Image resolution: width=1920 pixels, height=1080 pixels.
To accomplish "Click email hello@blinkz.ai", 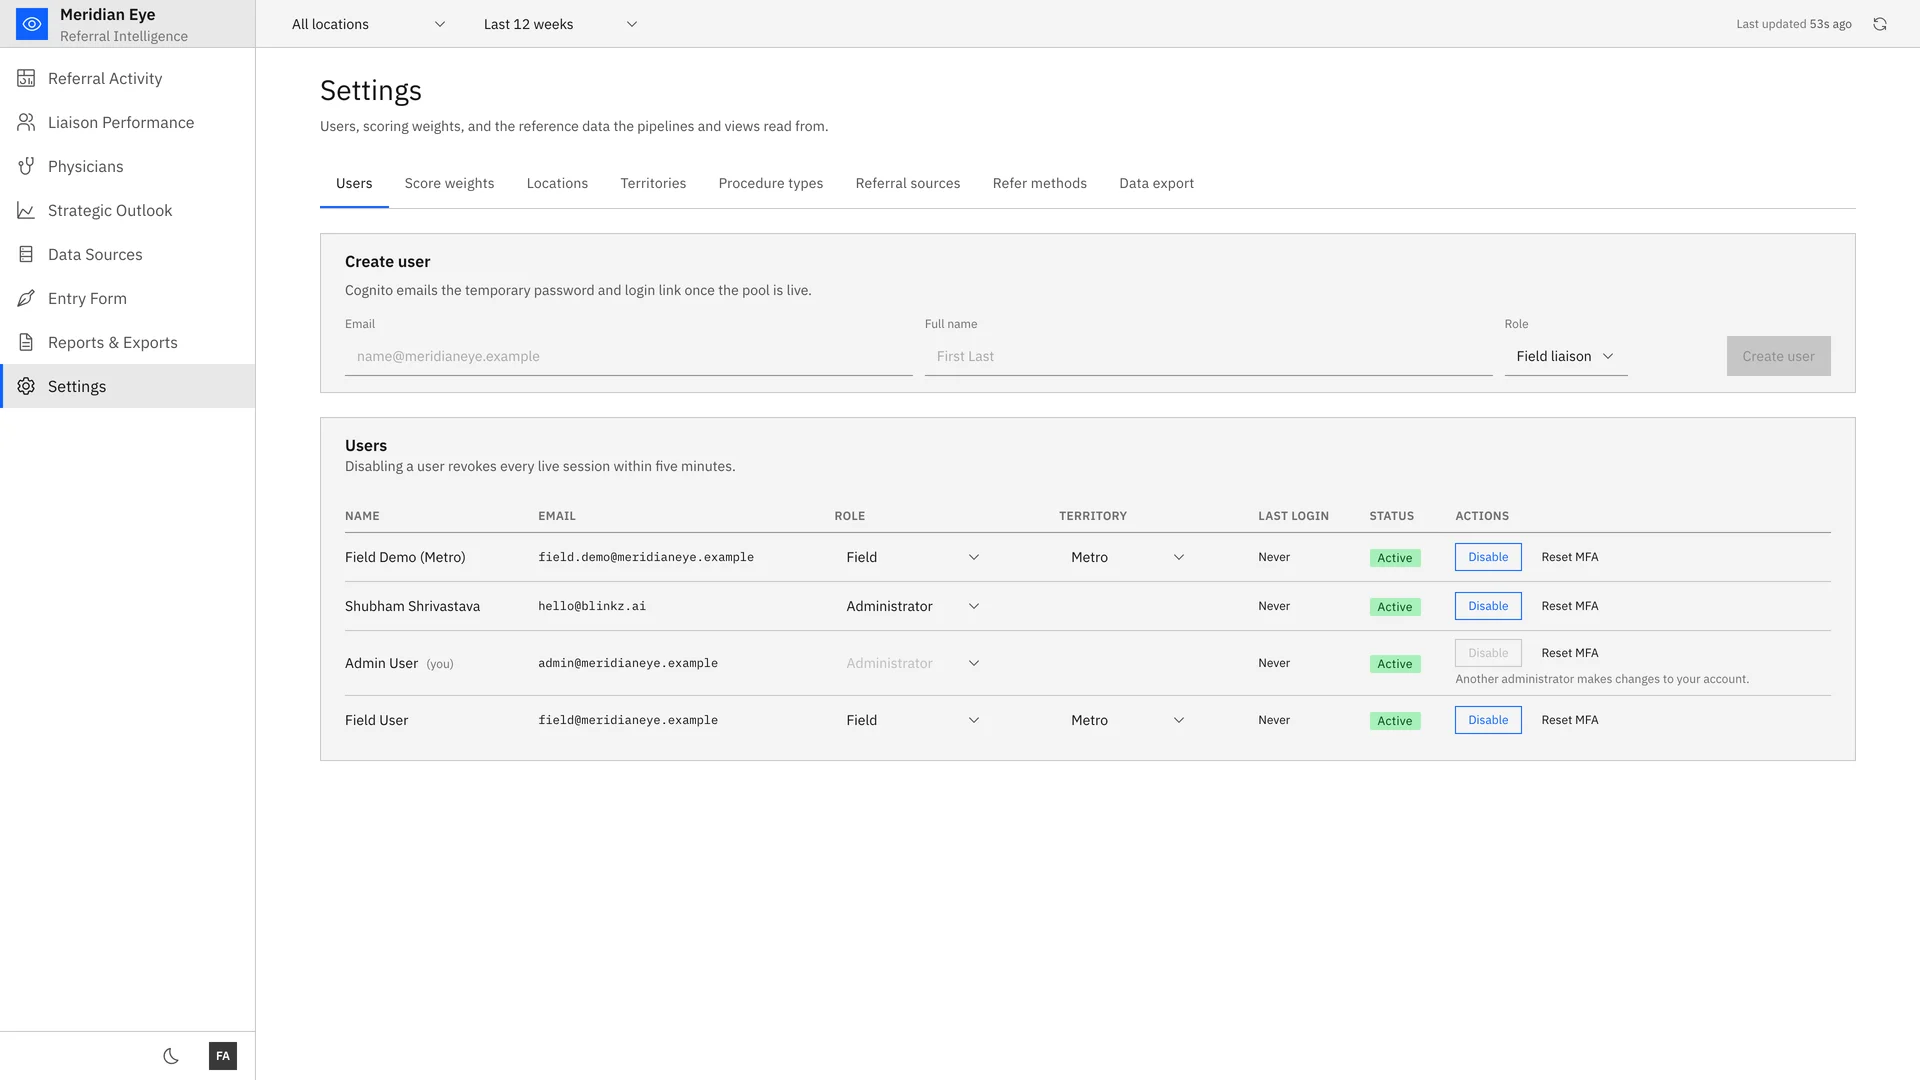I will pyautogui.click(x=592, y=606).
